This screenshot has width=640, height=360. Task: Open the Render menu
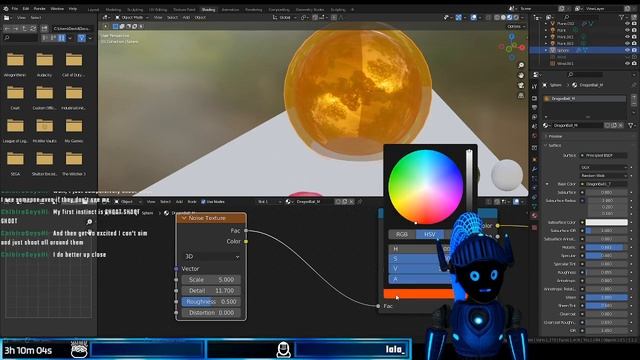(40, 9)
